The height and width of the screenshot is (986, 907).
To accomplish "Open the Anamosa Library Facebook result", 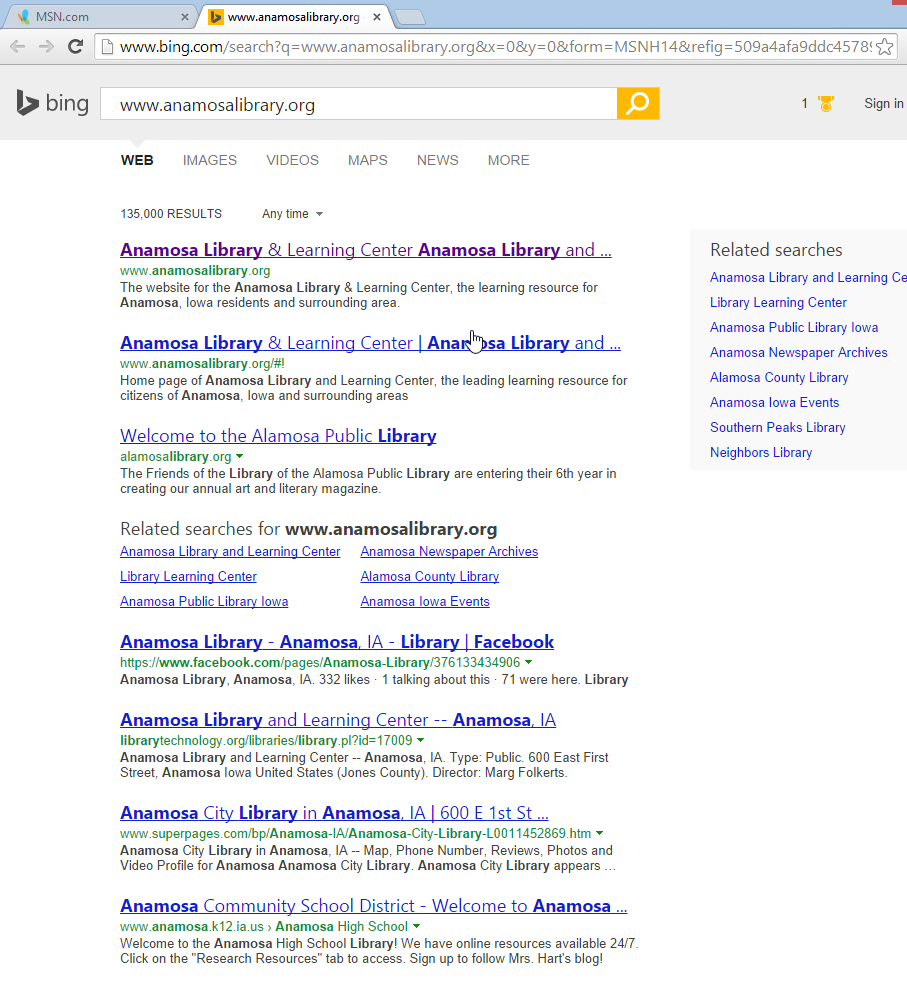I will 337,642.
